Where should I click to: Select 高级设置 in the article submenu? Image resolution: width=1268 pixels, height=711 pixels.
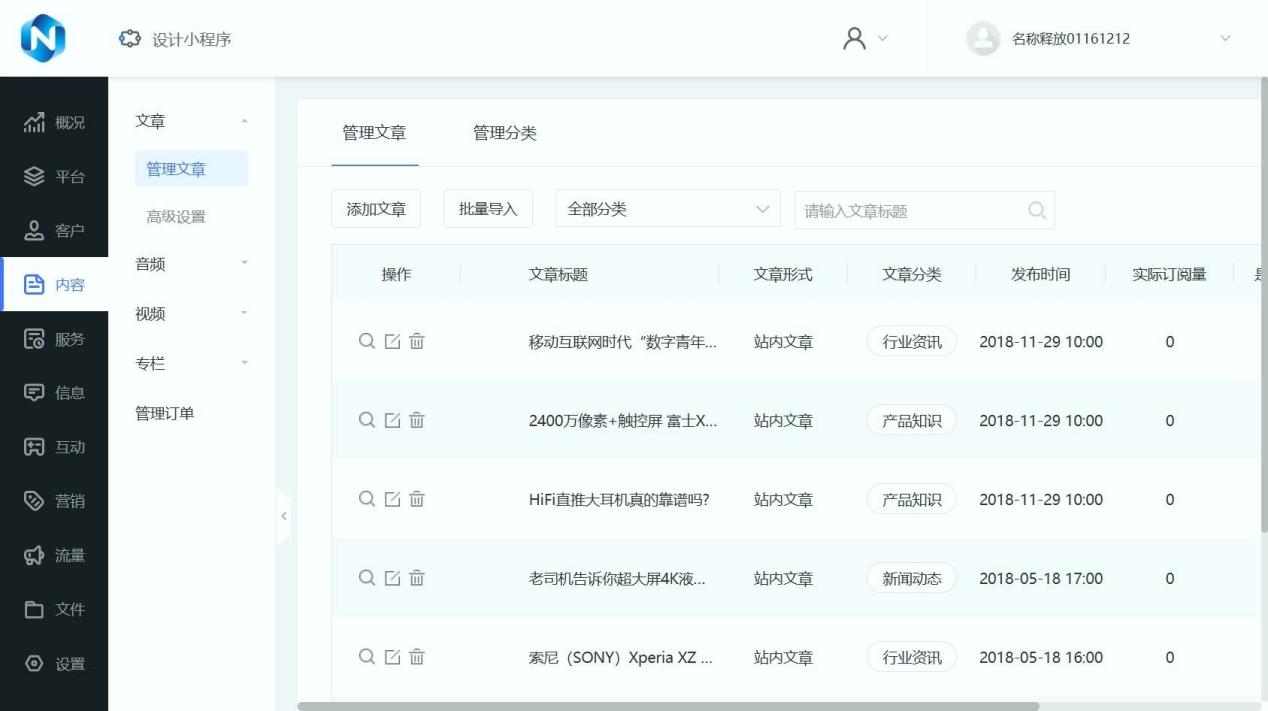[x=176, y=217]
